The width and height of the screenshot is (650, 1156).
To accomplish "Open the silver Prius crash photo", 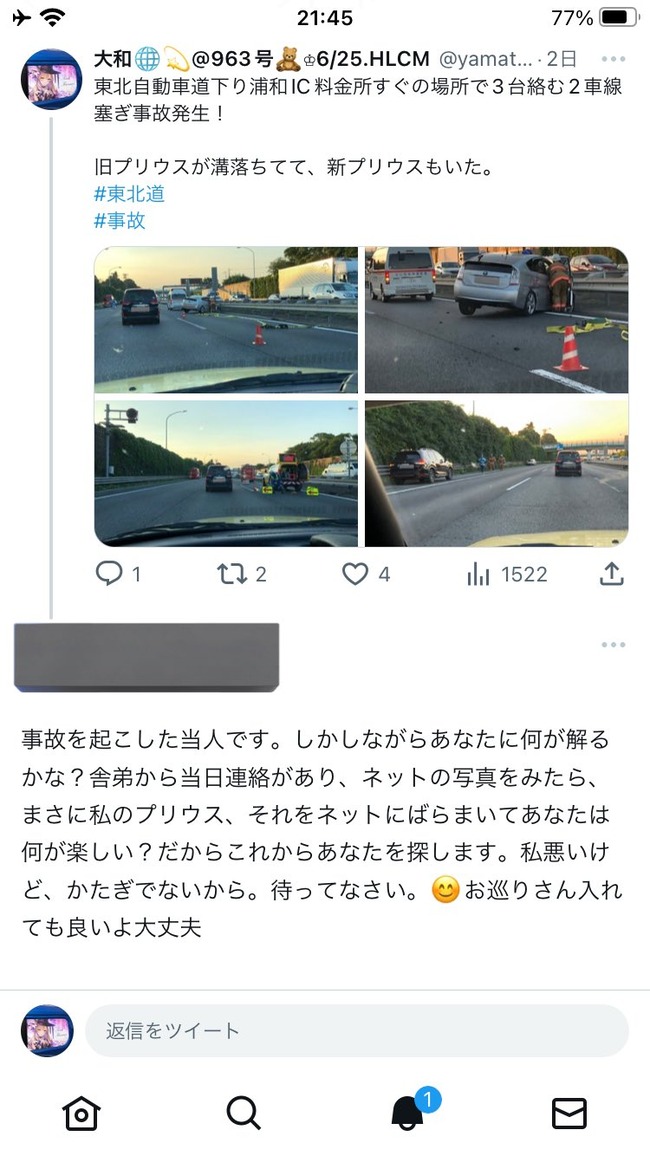I will click(x=497, y=320).
